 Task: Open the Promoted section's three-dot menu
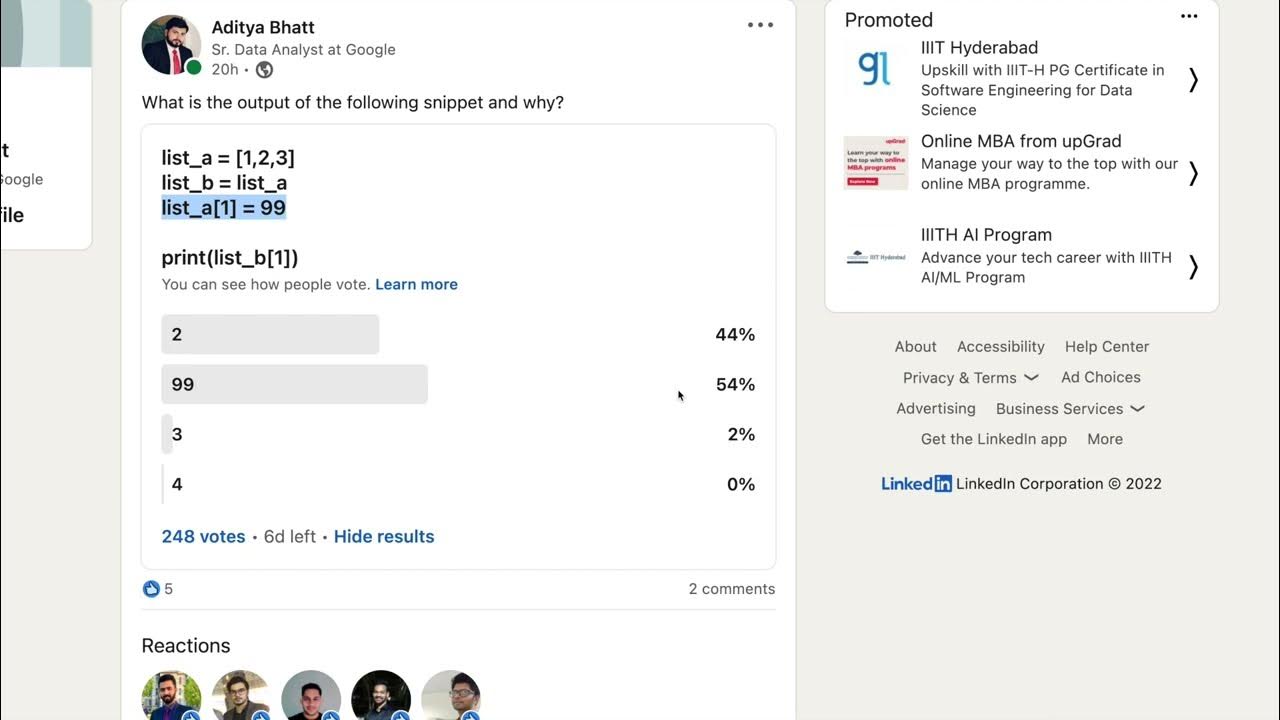click(x=1188, y=17)
